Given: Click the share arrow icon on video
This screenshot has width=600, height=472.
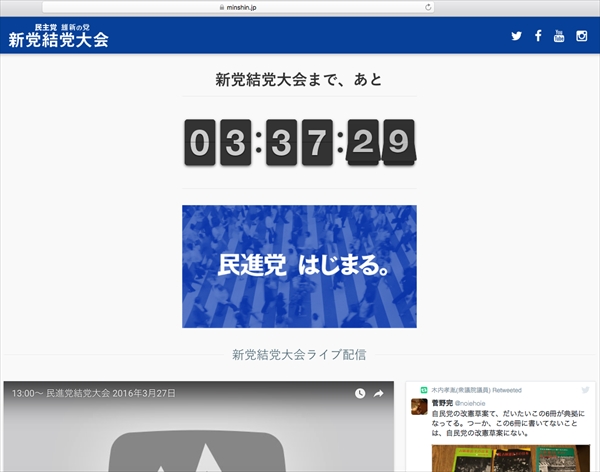Looking at the screenshot, I should coord(380,394).
